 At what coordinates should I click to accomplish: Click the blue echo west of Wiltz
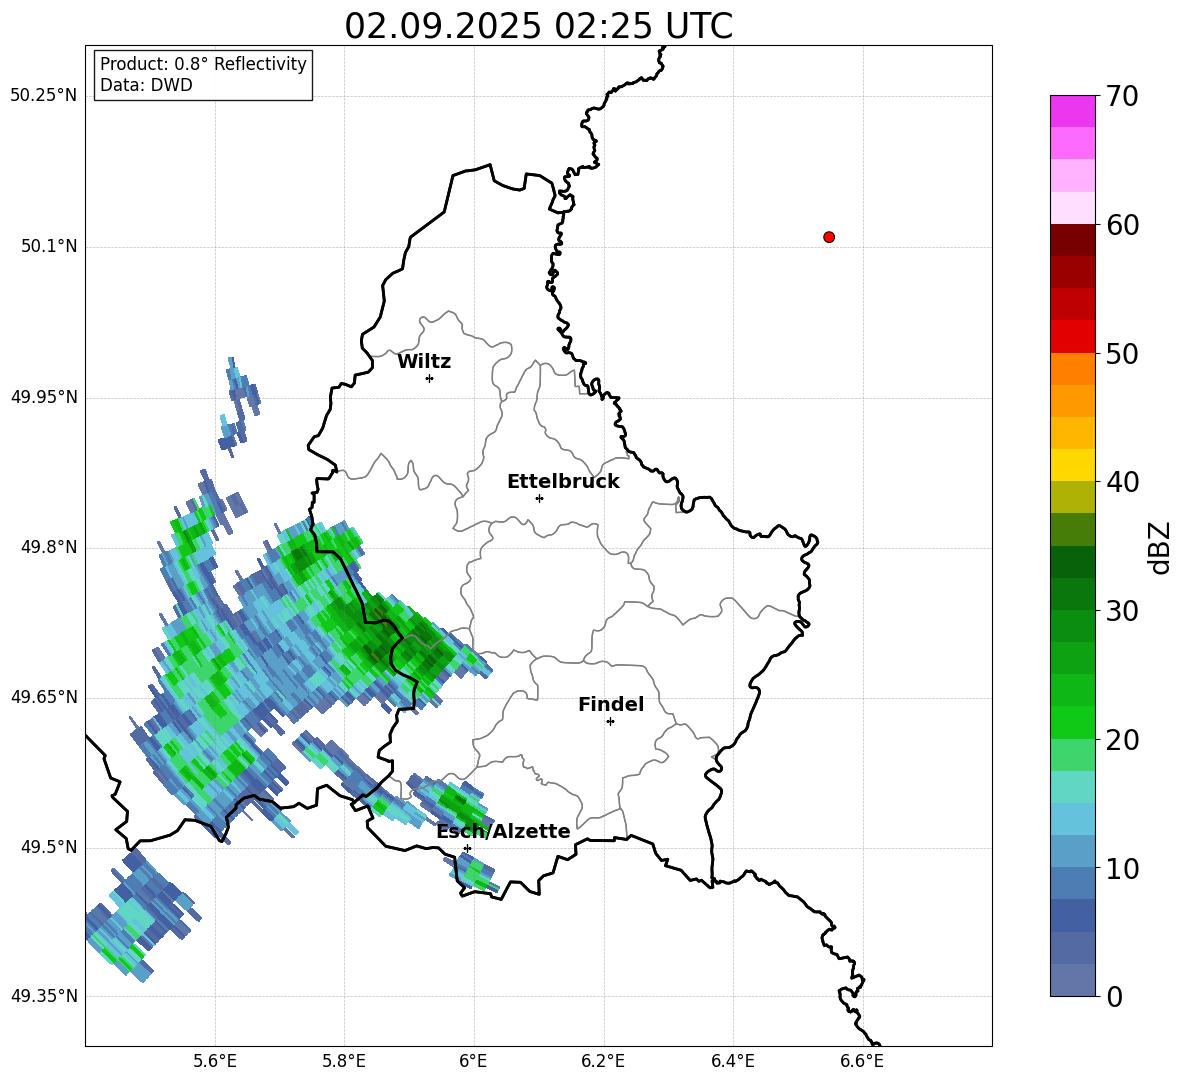pyautogui.click(x=239, y=408)
